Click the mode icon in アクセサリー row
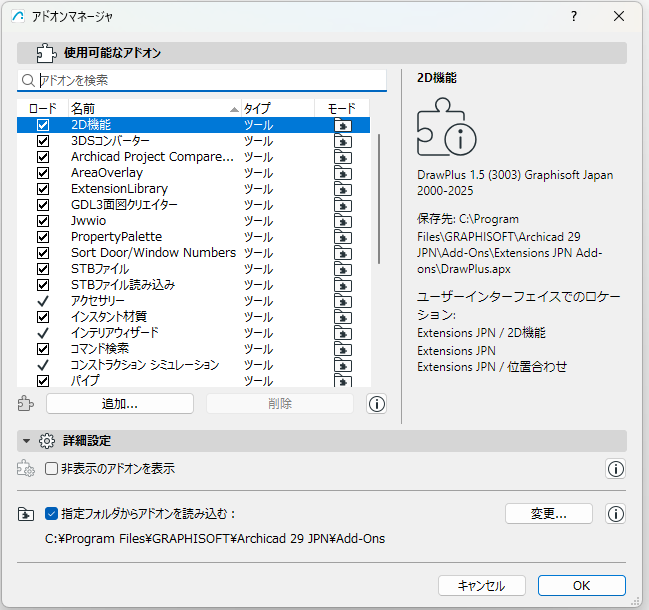 click(343, 301)
